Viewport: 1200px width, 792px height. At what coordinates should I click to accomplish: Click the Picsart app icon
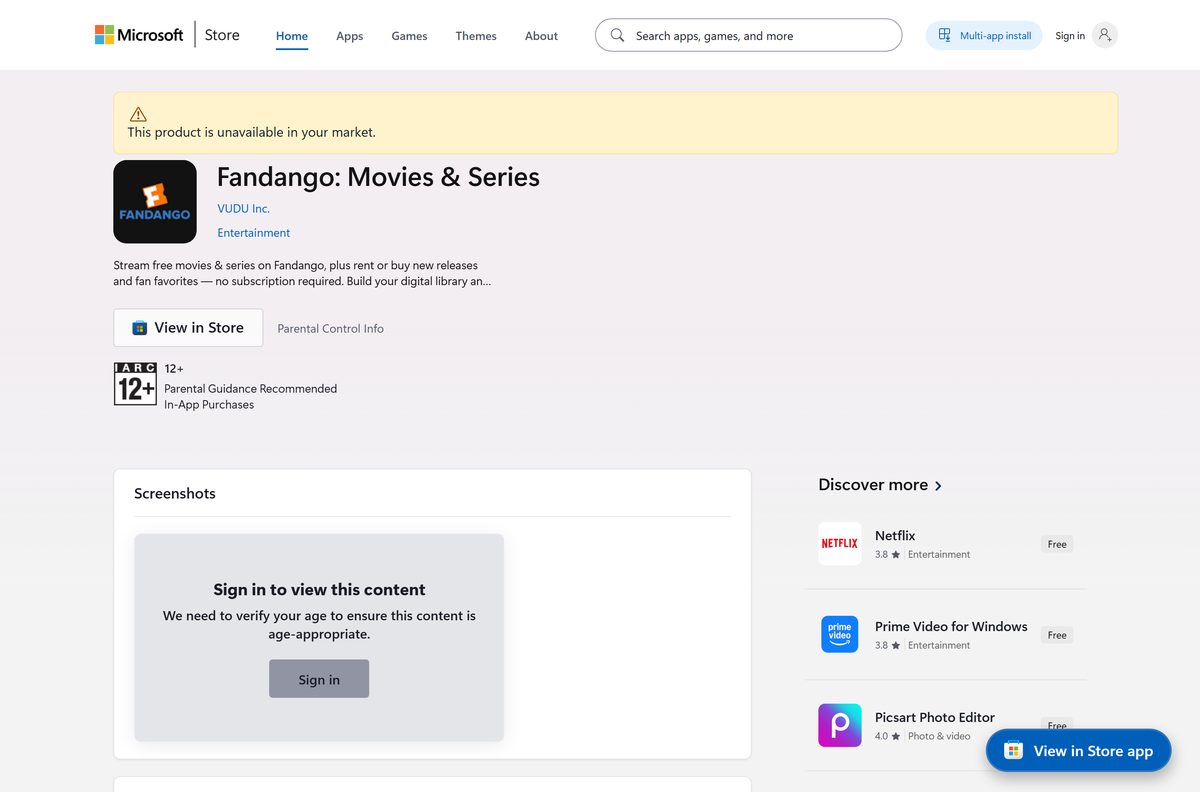pos(839,726)
